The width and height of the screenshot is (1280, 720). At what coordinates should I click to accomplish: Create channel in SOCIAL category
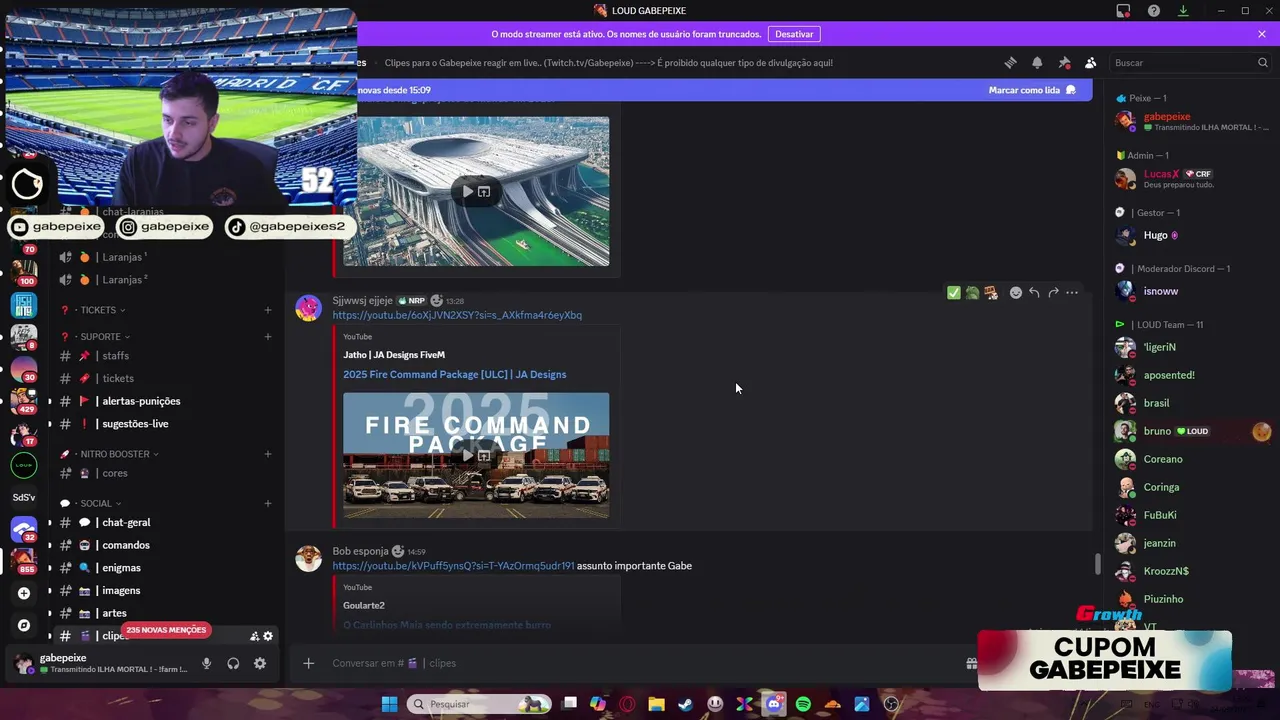267,503
